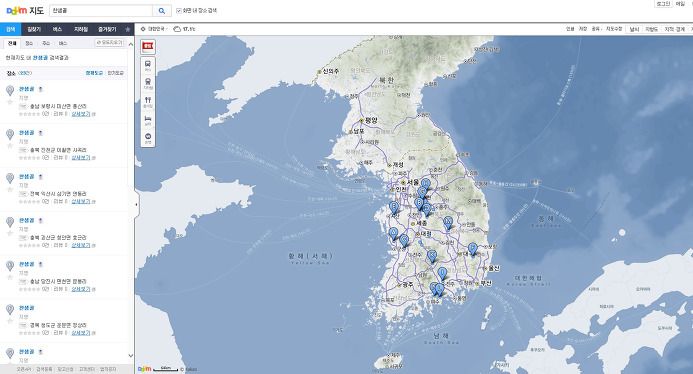Switch to the 길찾기 directions tab
693x374 pixels.
tap(34, 29)
